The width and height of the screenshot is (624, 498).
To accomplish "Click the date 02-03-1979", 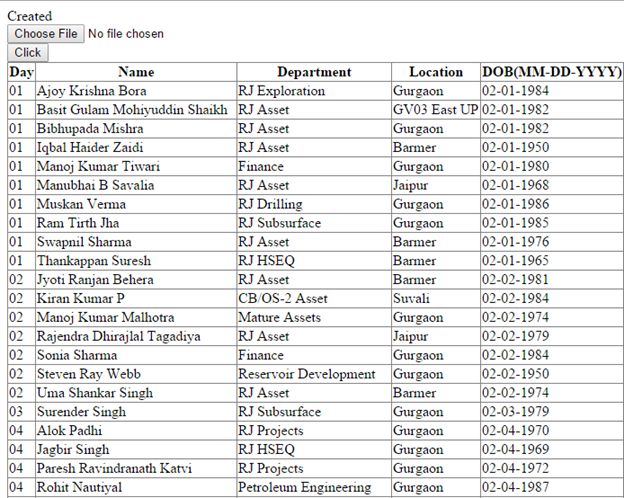I will pos(515,412).
